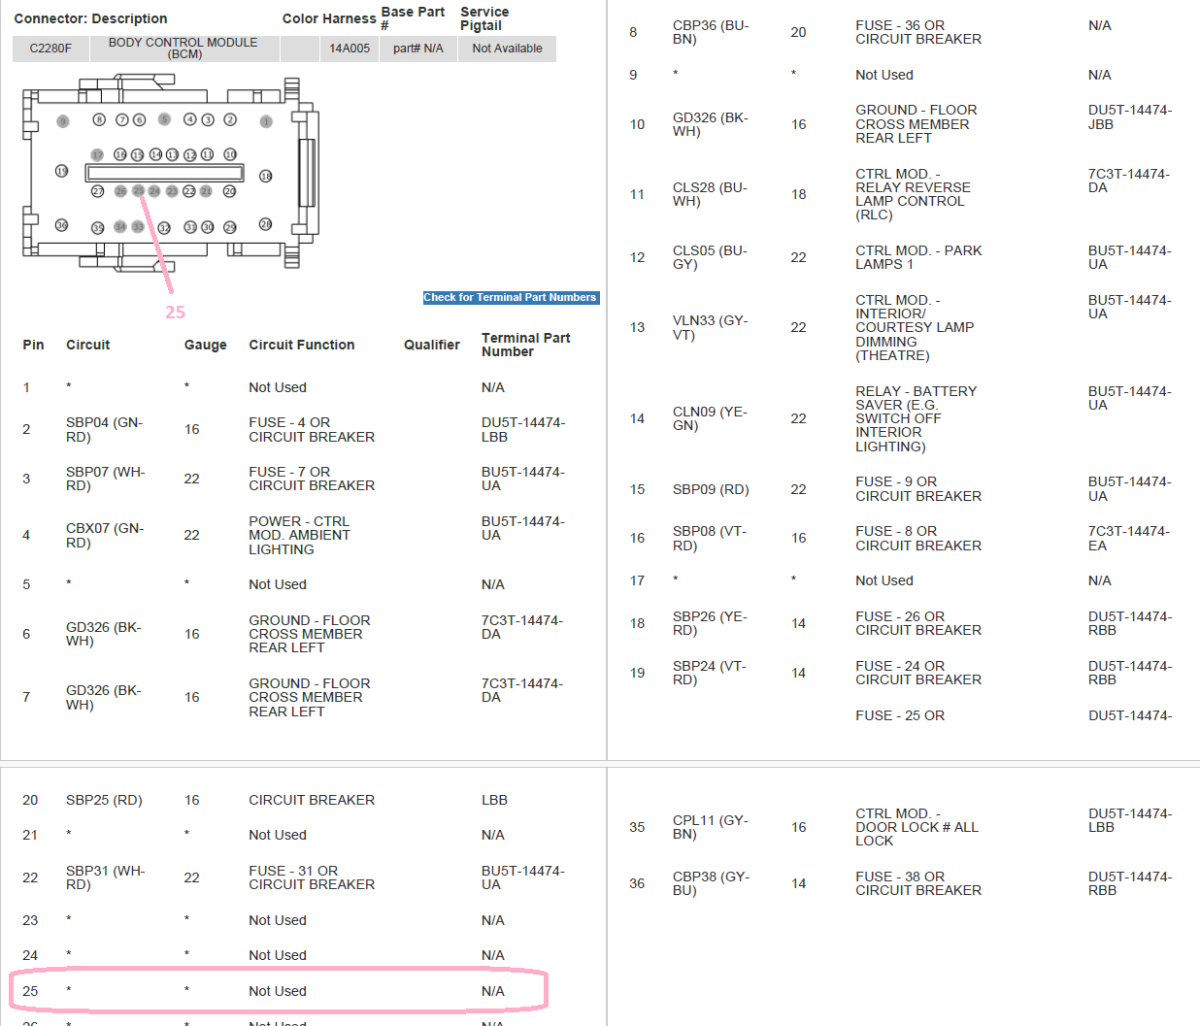
Task: Click pin 9 on the connector diagram
Action: tap(63, 121)
